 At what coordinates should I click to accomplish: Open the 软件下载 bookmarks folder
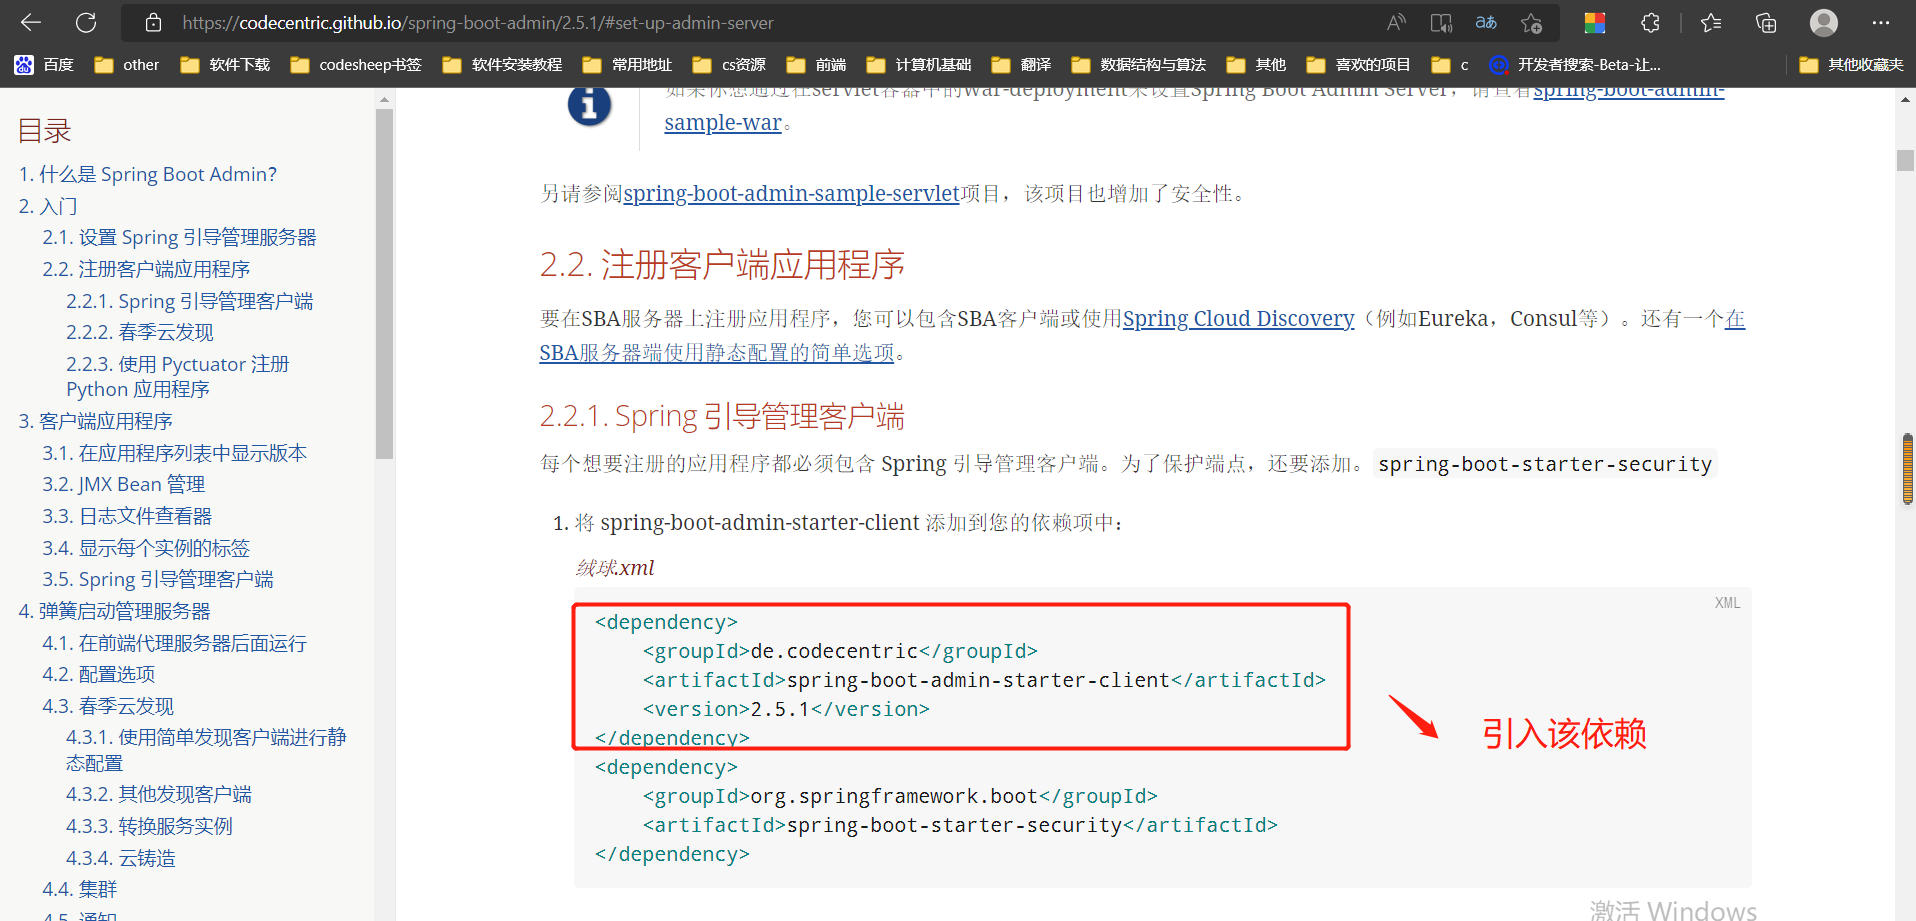tap(225, 65)
